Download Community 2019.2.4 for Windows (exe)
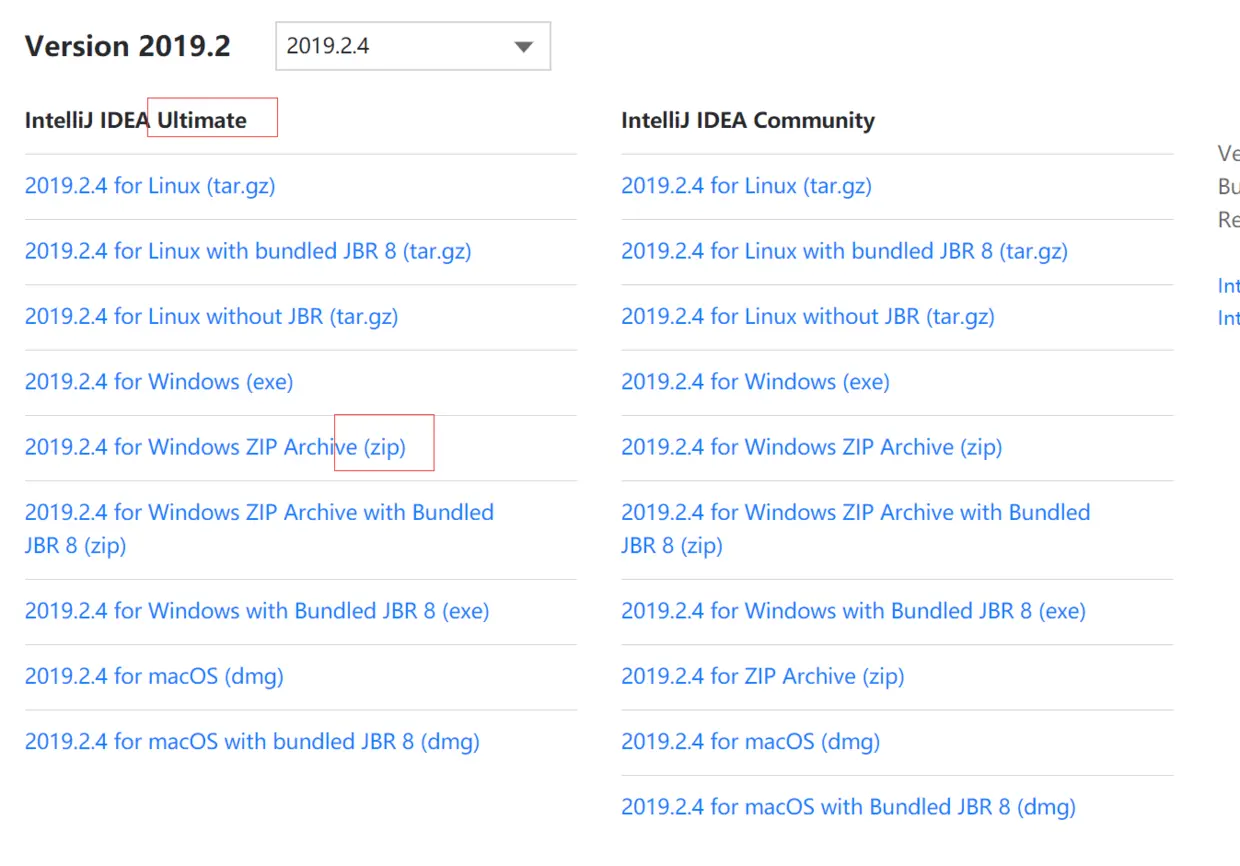Viewport: 1240px width, 866px height. click(755, 382)
